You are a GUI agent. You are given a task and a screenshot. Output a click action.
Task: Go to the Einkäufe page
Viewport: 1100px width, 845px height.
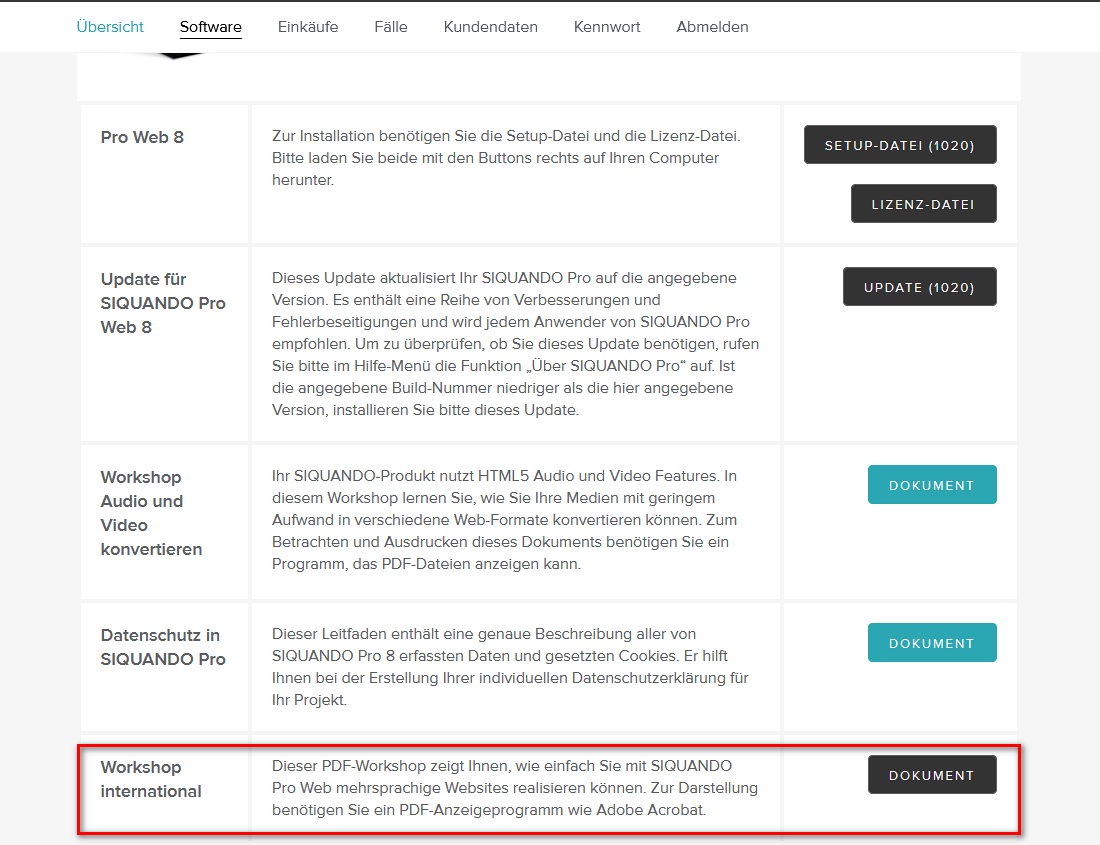click(308, 27)
